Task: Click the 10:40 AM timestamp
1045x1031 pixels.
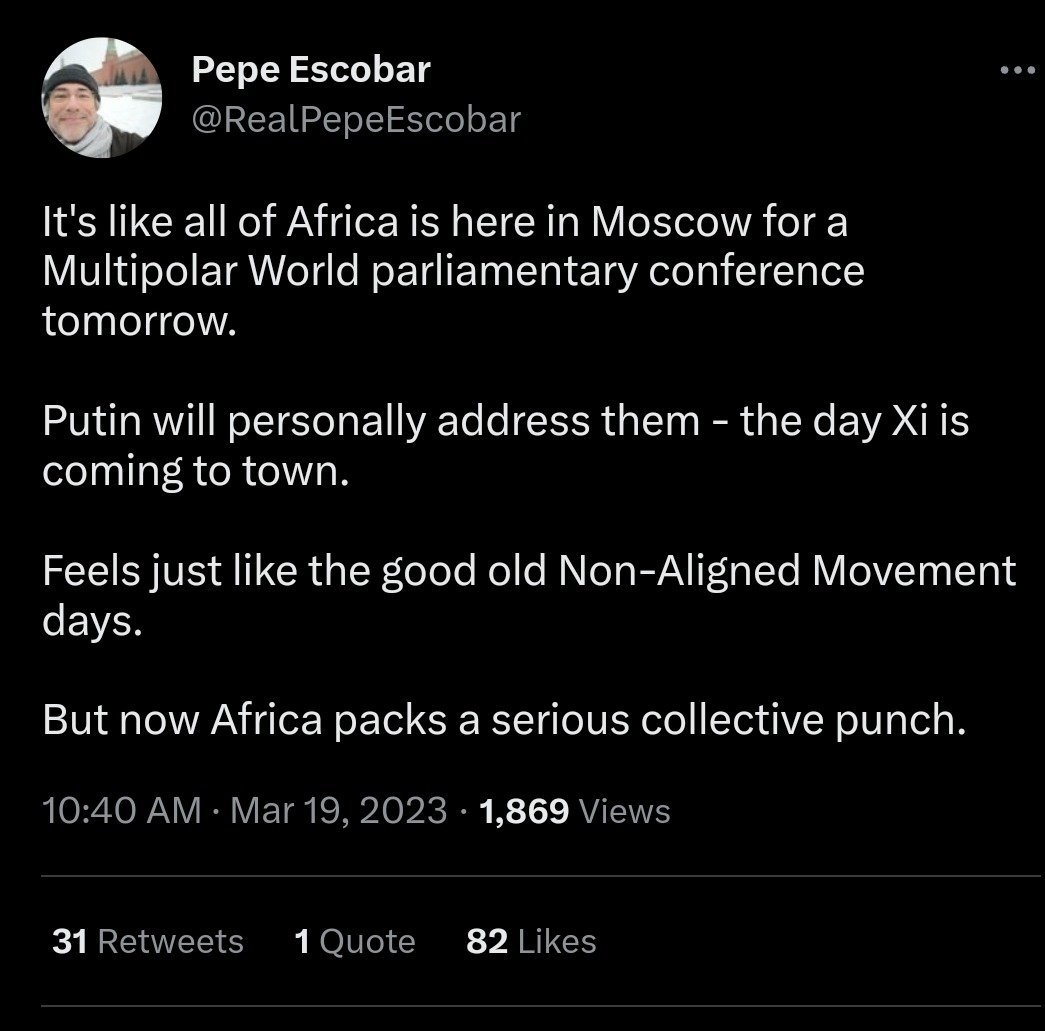Action: 122,810
